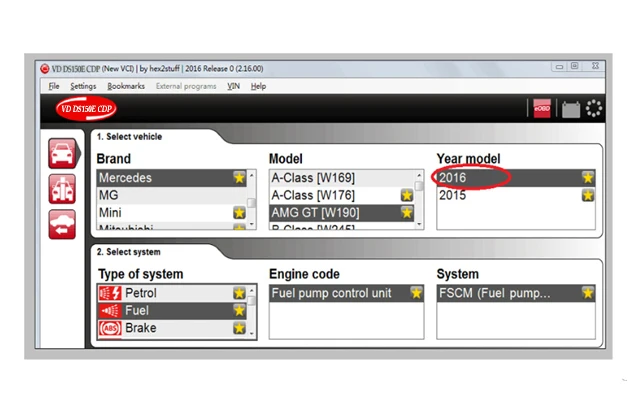Click the ABS Brake system icon

pyautogui.click(x=110, y=328)
